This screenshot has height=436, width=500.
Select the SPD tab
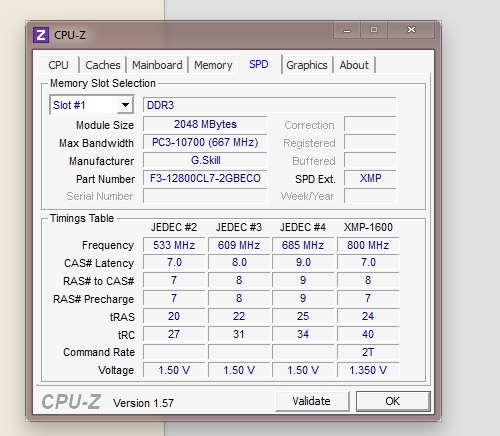click(259, 64)
